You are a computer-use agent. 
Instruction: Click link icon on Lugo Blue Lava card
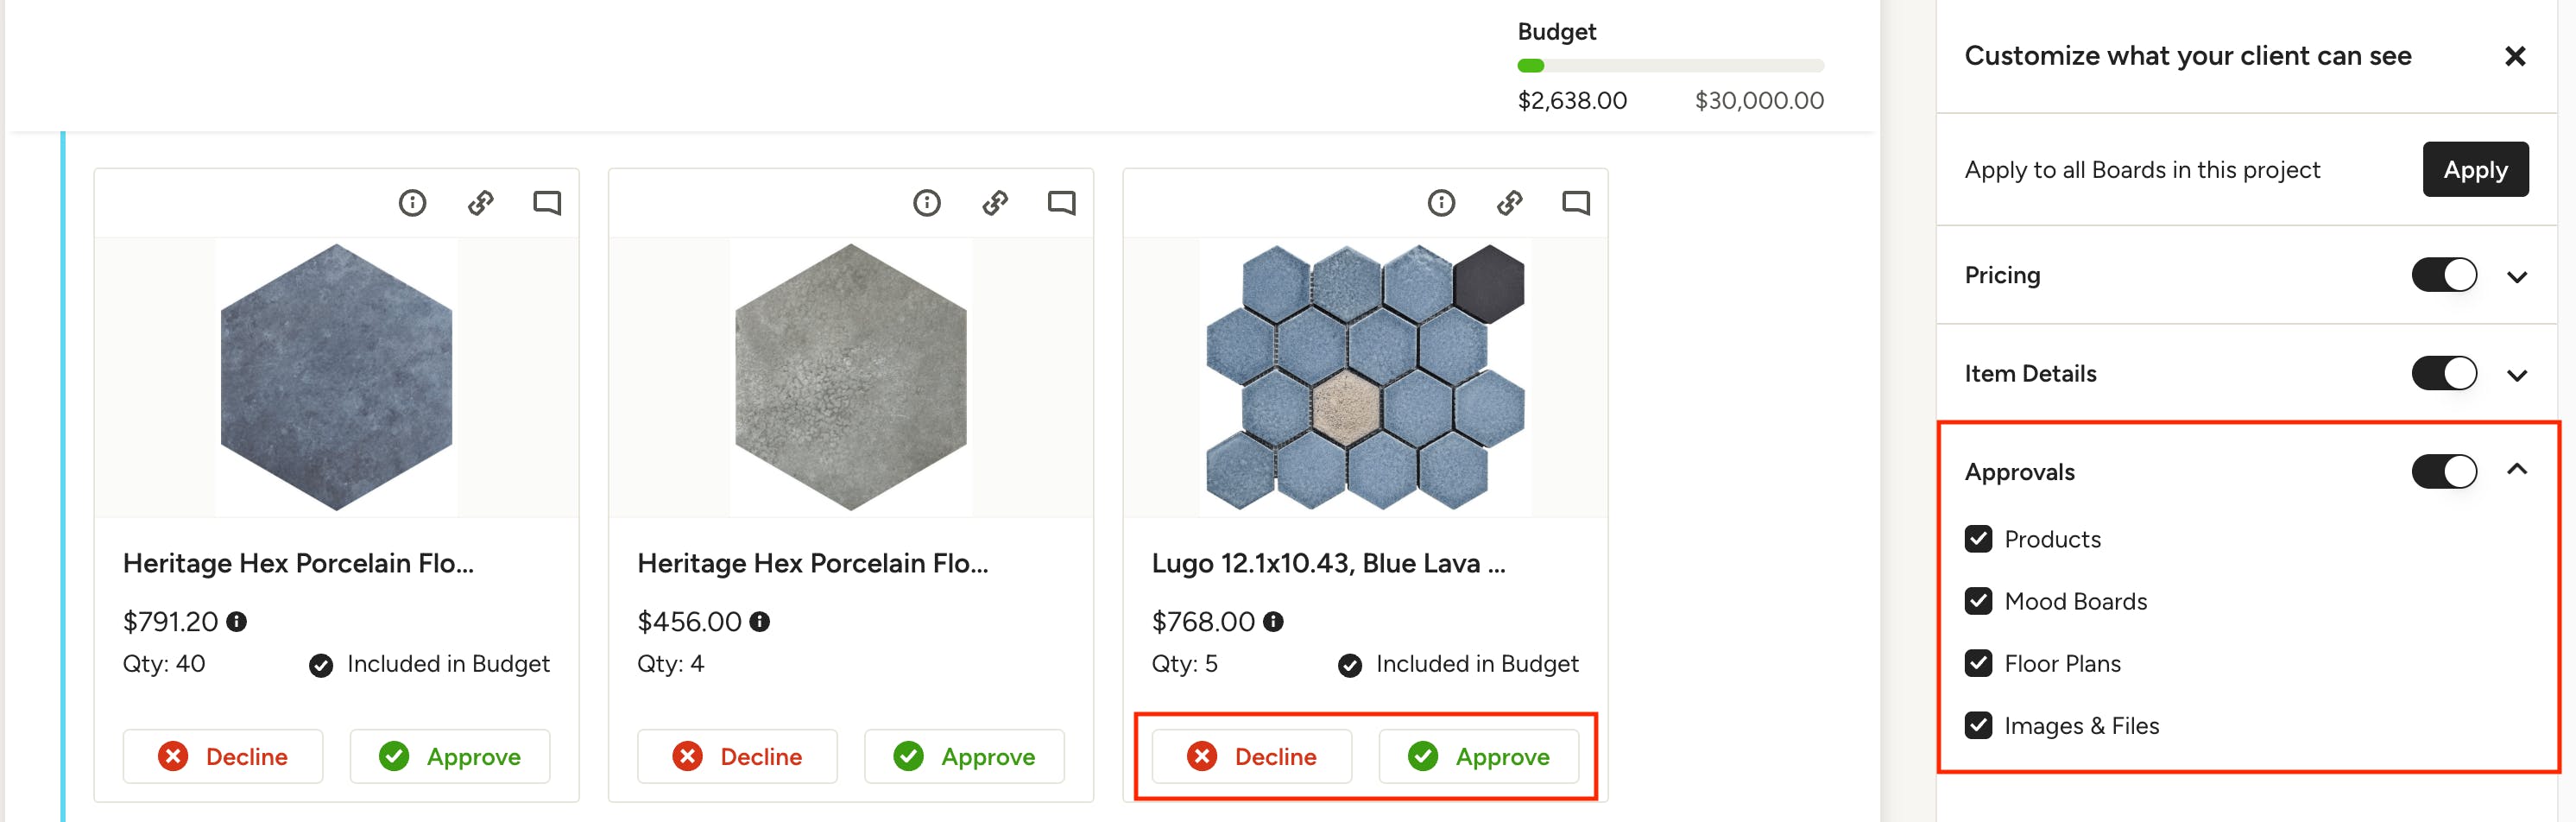click(1509, 203)
